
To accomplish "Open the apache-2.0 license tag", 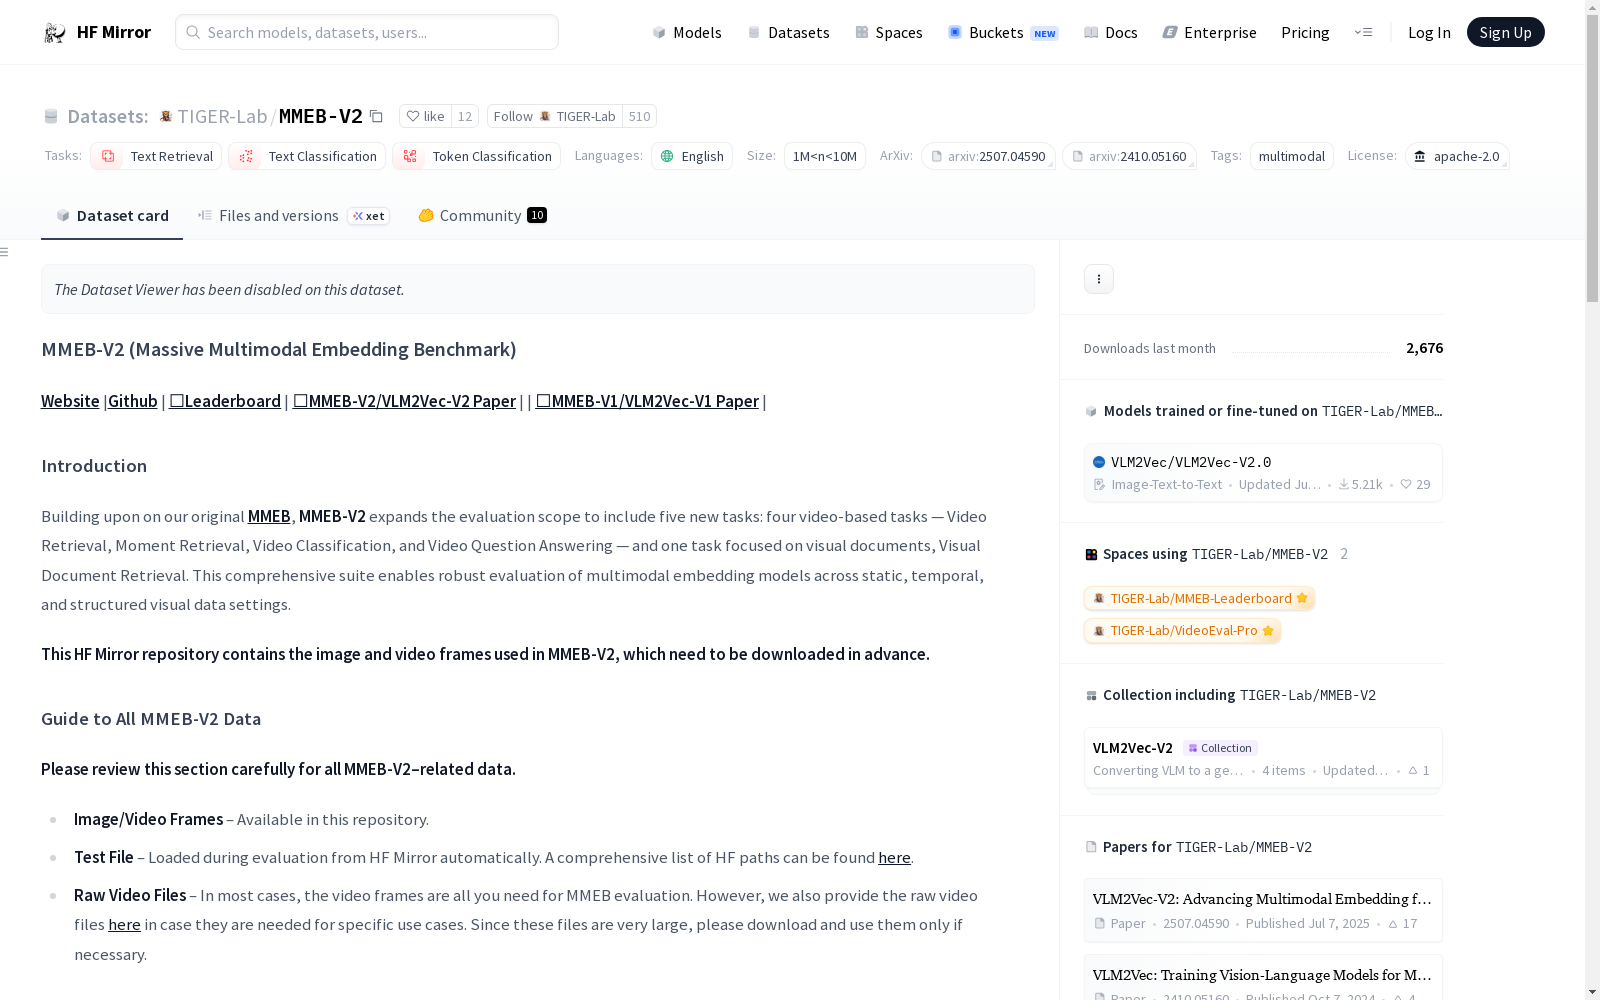I will [1457, 156].
